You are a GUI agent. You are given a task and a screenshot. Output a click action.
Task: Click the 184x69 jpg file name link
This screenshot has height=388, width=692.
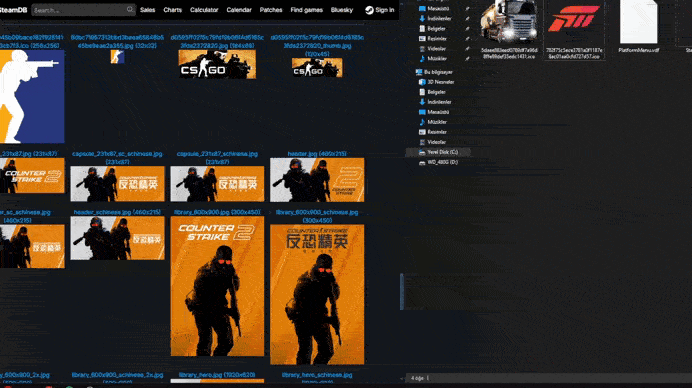click(217, 41)
